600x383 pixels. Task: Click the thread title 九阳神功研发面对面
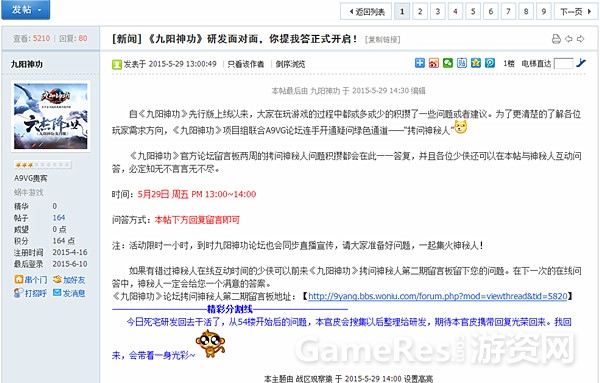point(252,39)
